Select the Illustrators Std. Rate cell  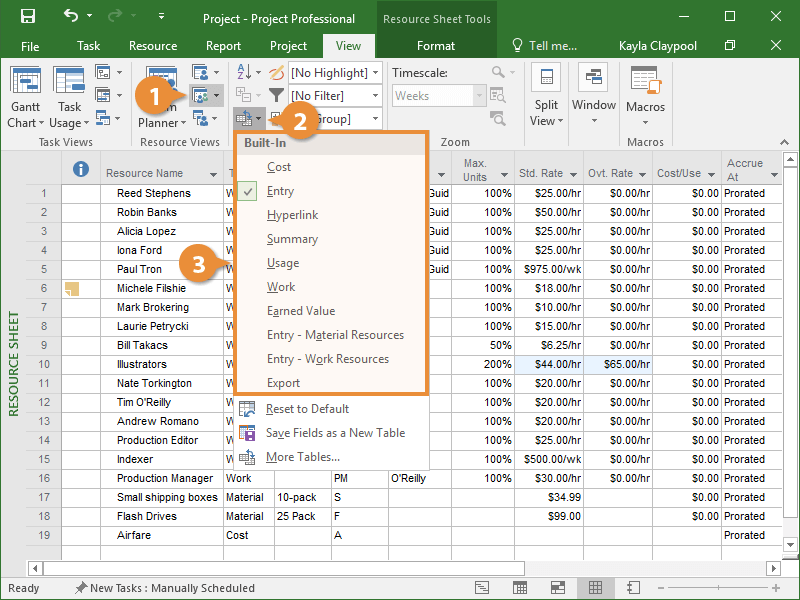pos(547,364)
